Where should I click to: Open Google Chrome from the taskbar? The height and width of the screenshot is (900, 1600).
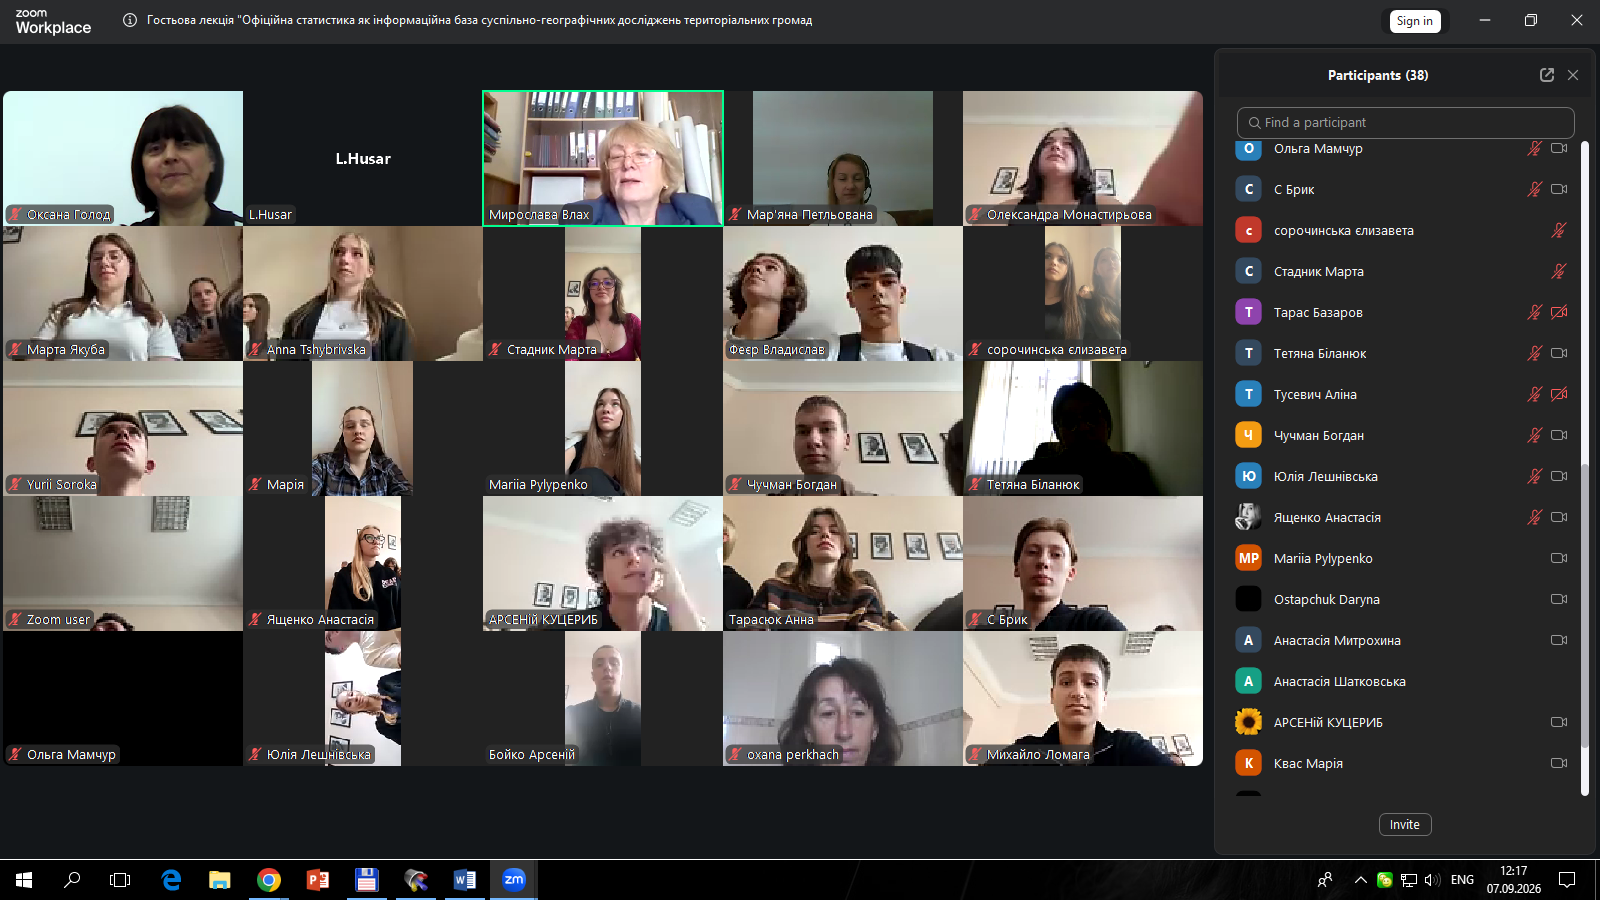pos(269,880)
